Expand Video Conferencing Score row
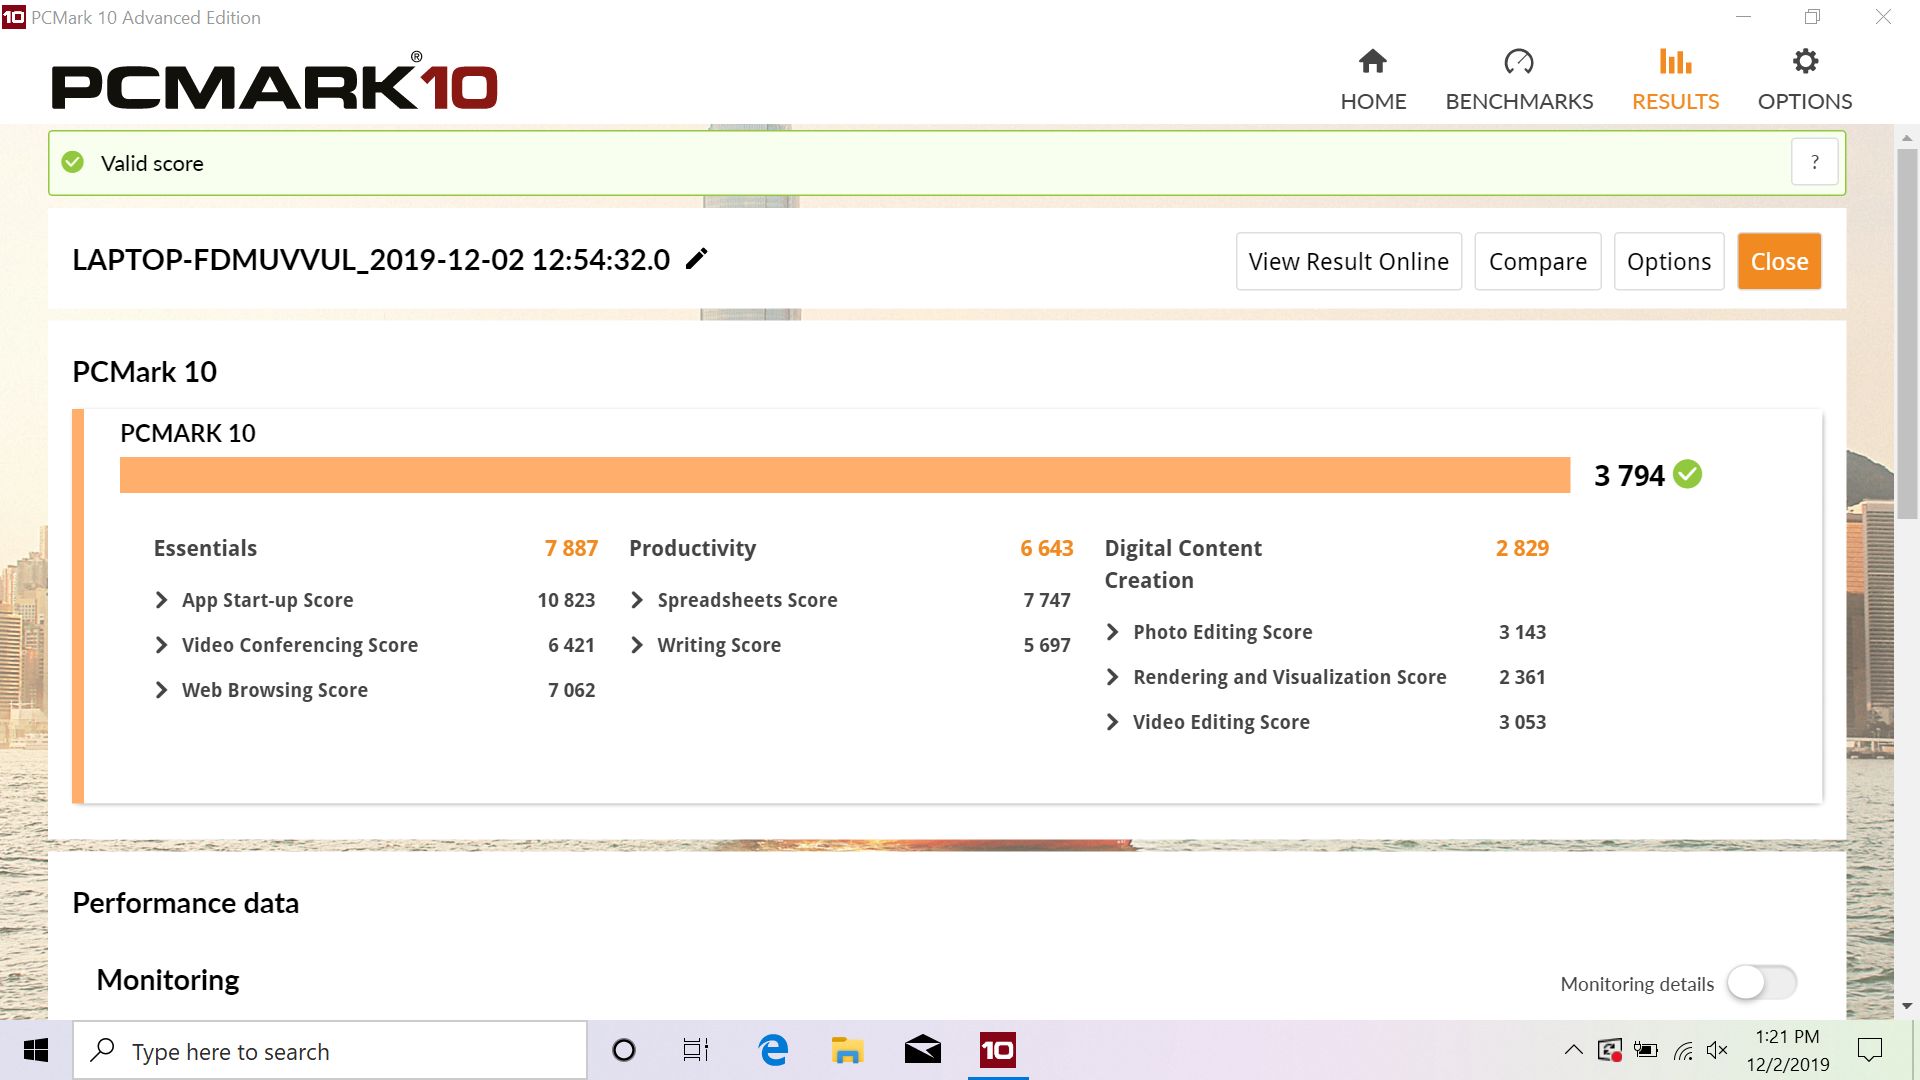The width and height of the screenshot is (1920, 1080). click(x=162, y=645)
